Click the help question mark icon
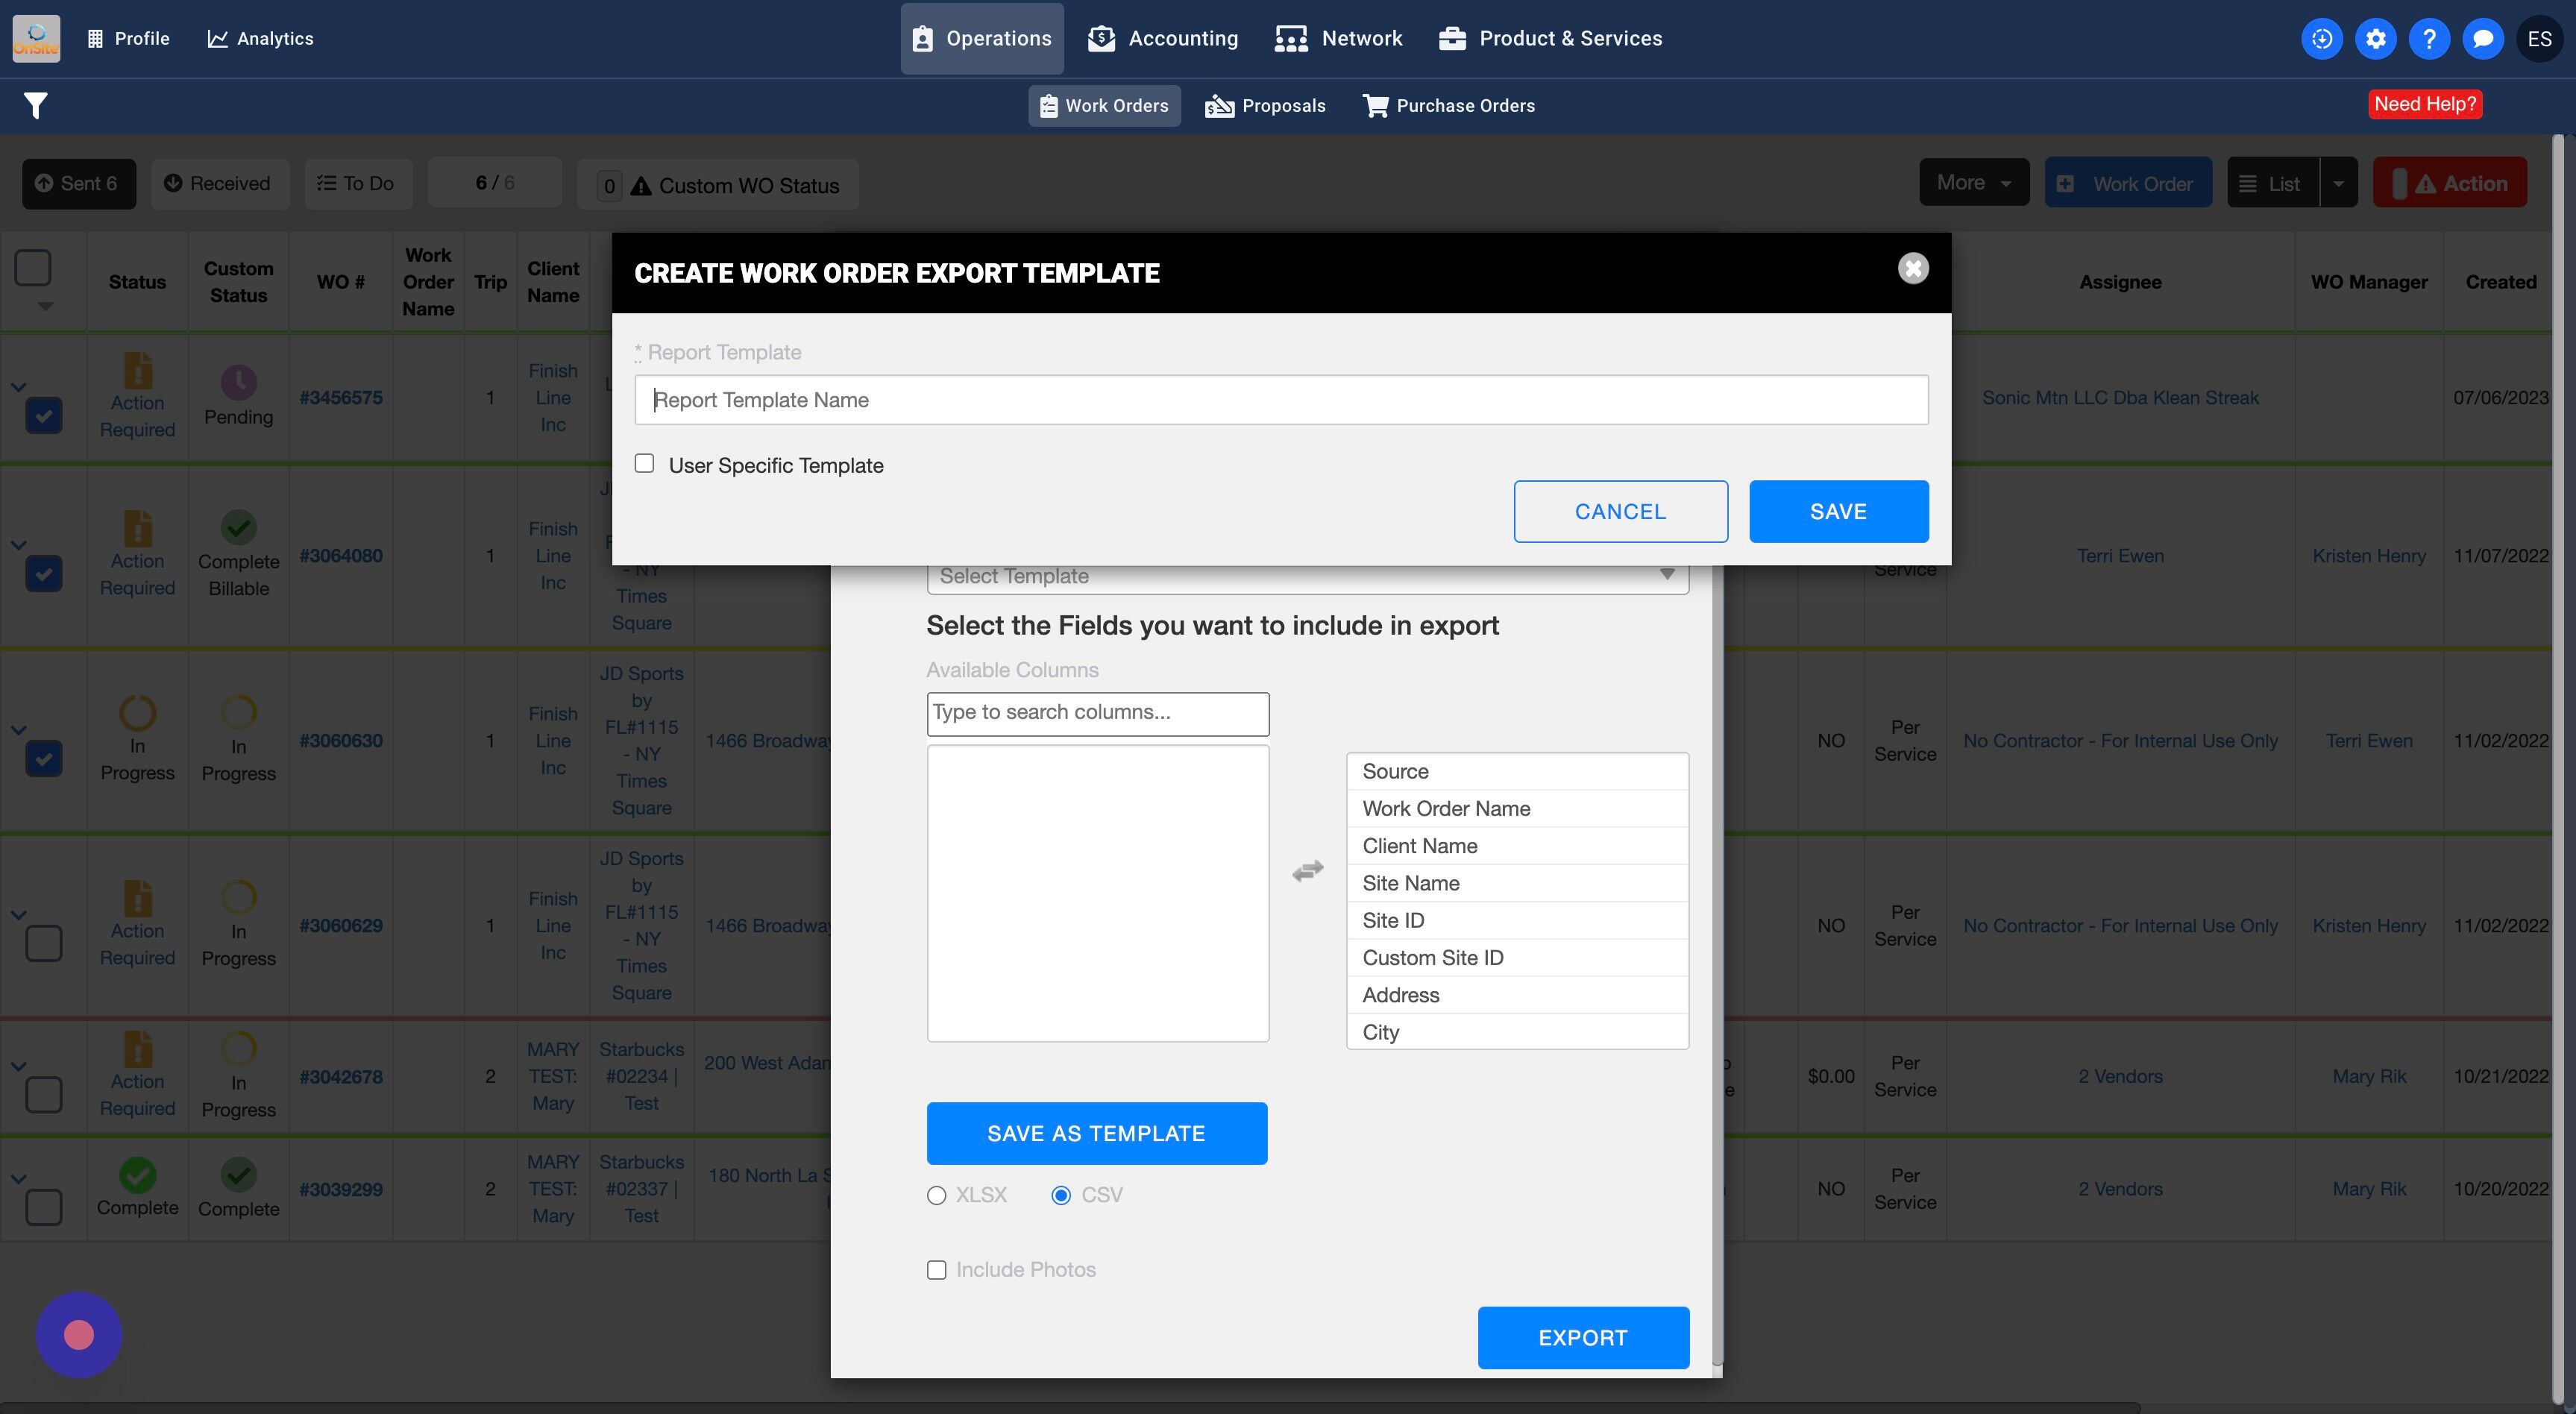This screenshot has height=1414, width=2576. [2428, 39]
